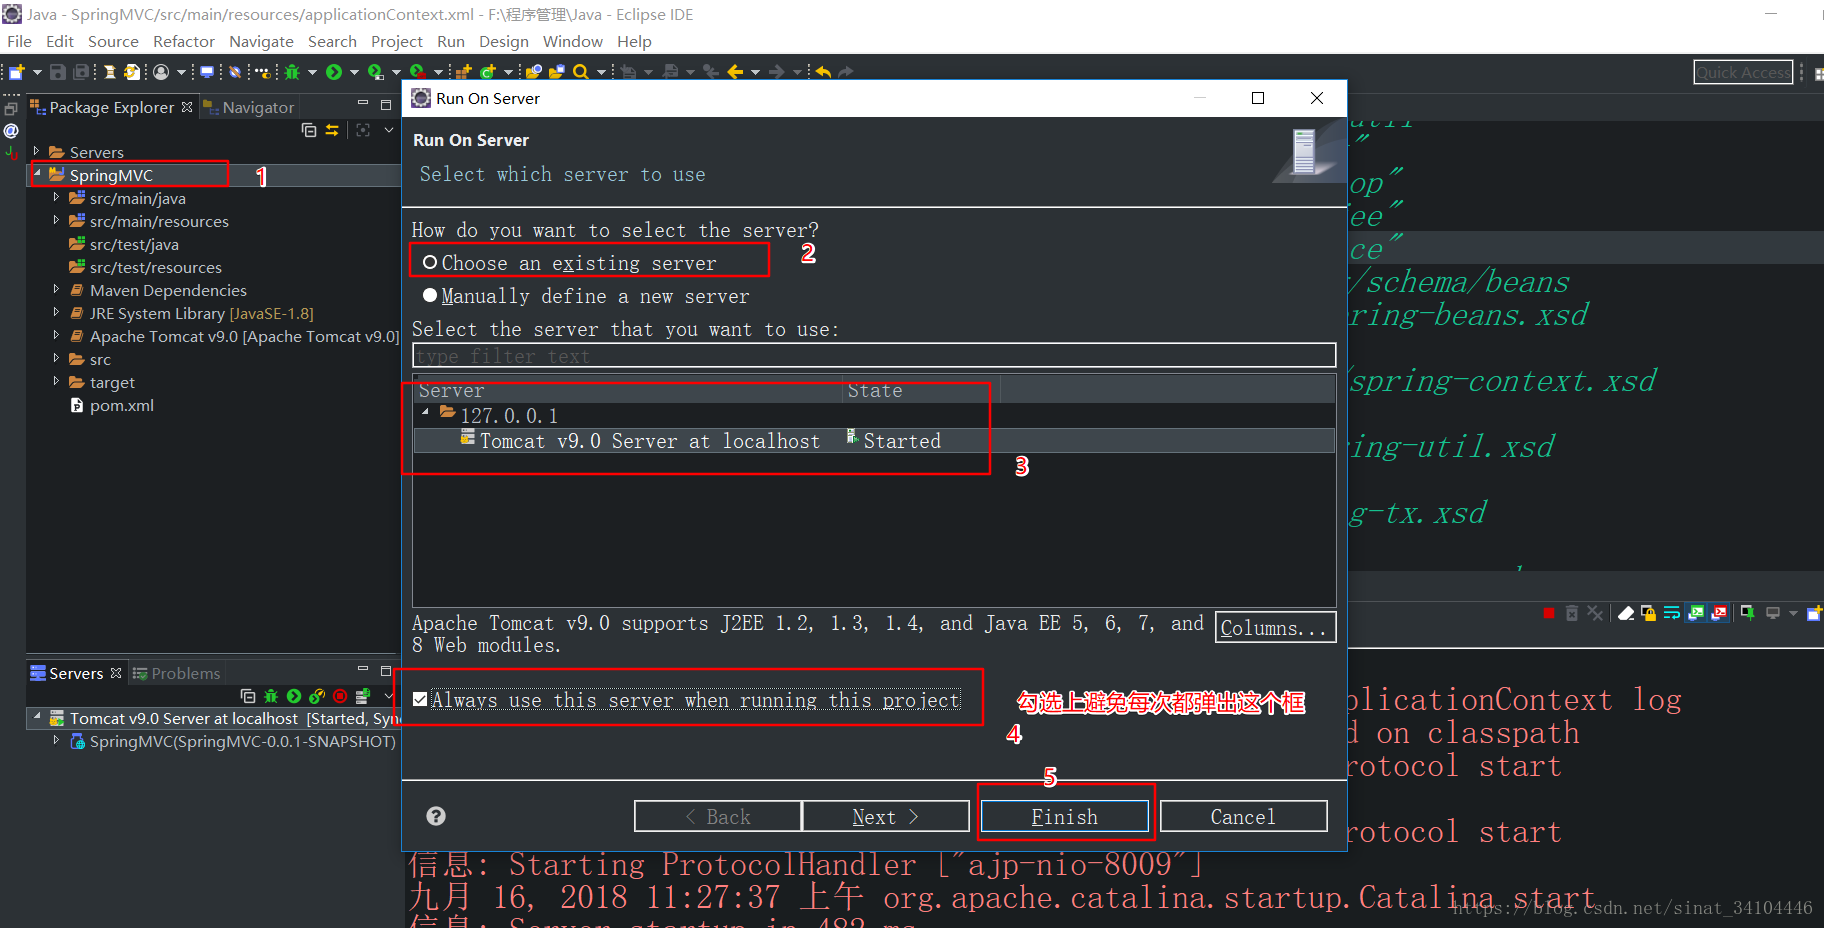
Task: Click the Quick Access field
Action: click(1742, 72)
